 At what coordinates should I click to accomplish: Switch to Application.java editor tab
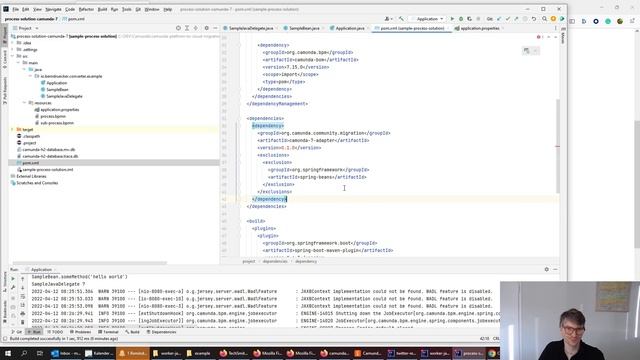tap(349, 28)
